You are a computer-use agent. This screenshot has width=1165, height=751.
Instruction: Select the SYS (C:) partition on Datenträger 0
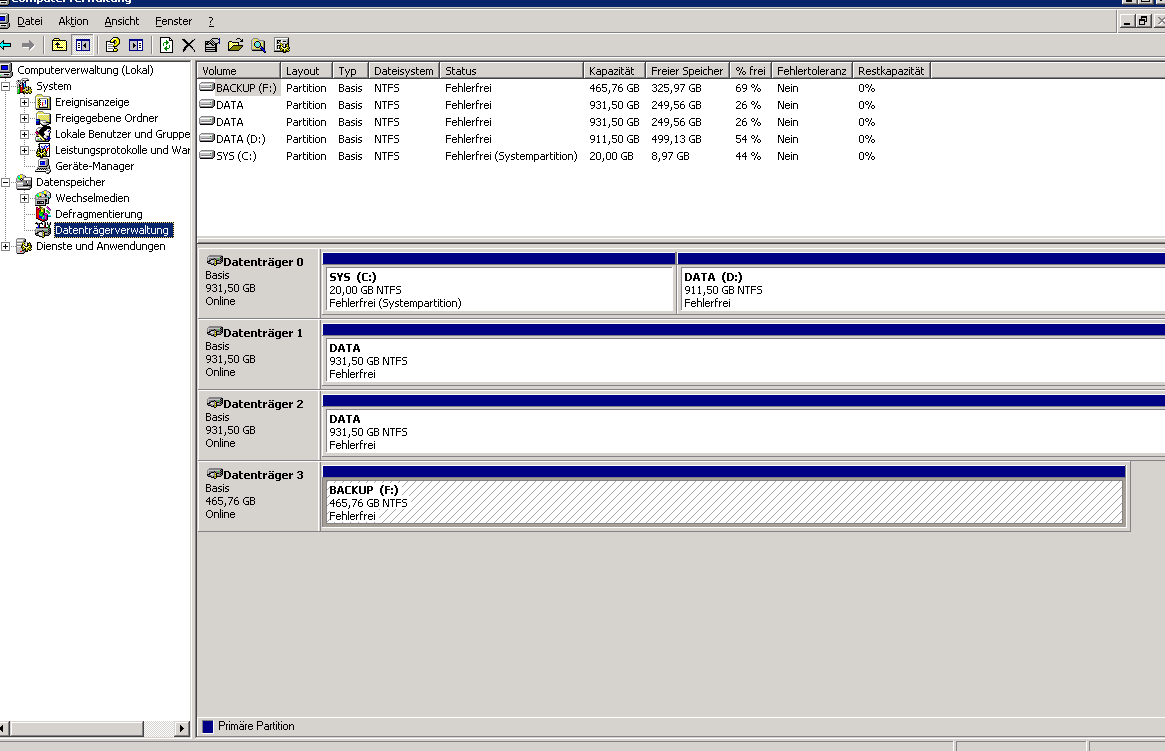(x=499, y=283)
